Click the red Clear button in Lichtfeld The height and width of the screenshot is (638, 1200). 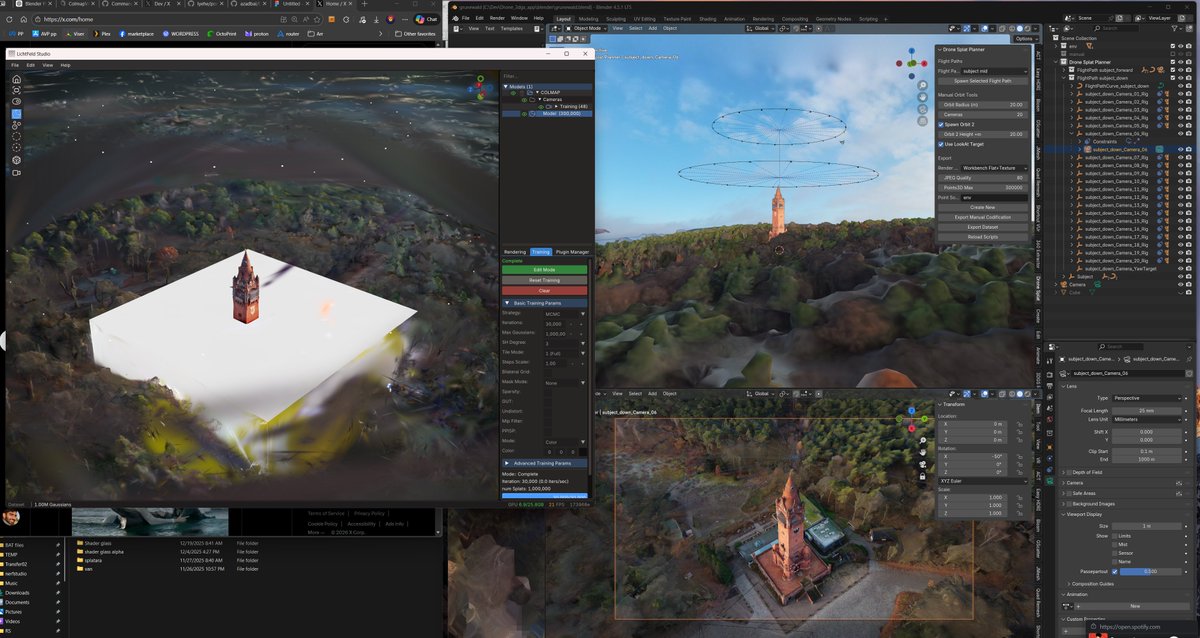click(545, 291)
